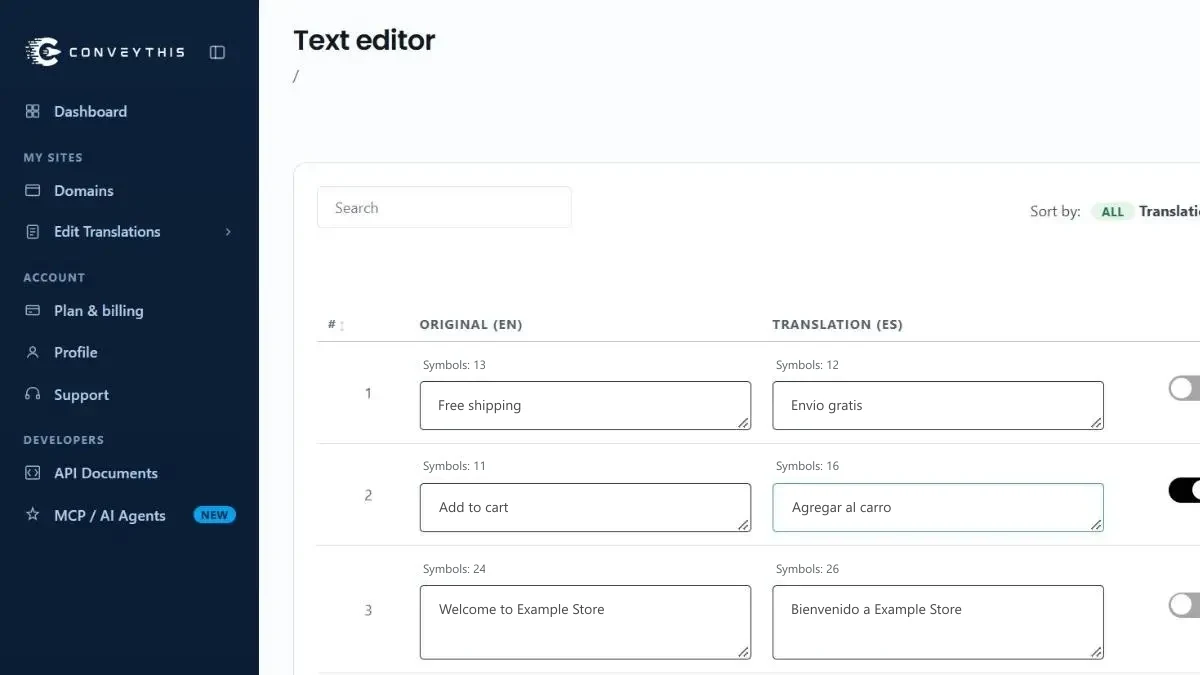Click row number 2

tap(368, 495)
